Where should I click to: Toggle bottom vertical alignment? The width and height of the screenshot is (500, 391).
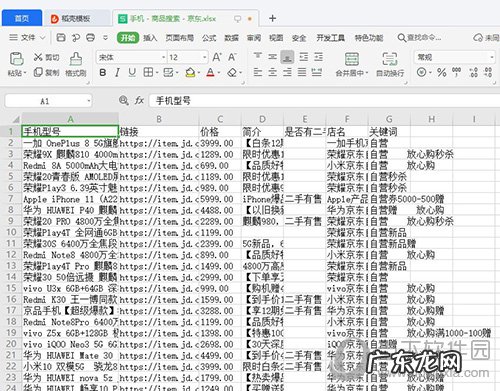pyautogui.click(x=287, y=57)
